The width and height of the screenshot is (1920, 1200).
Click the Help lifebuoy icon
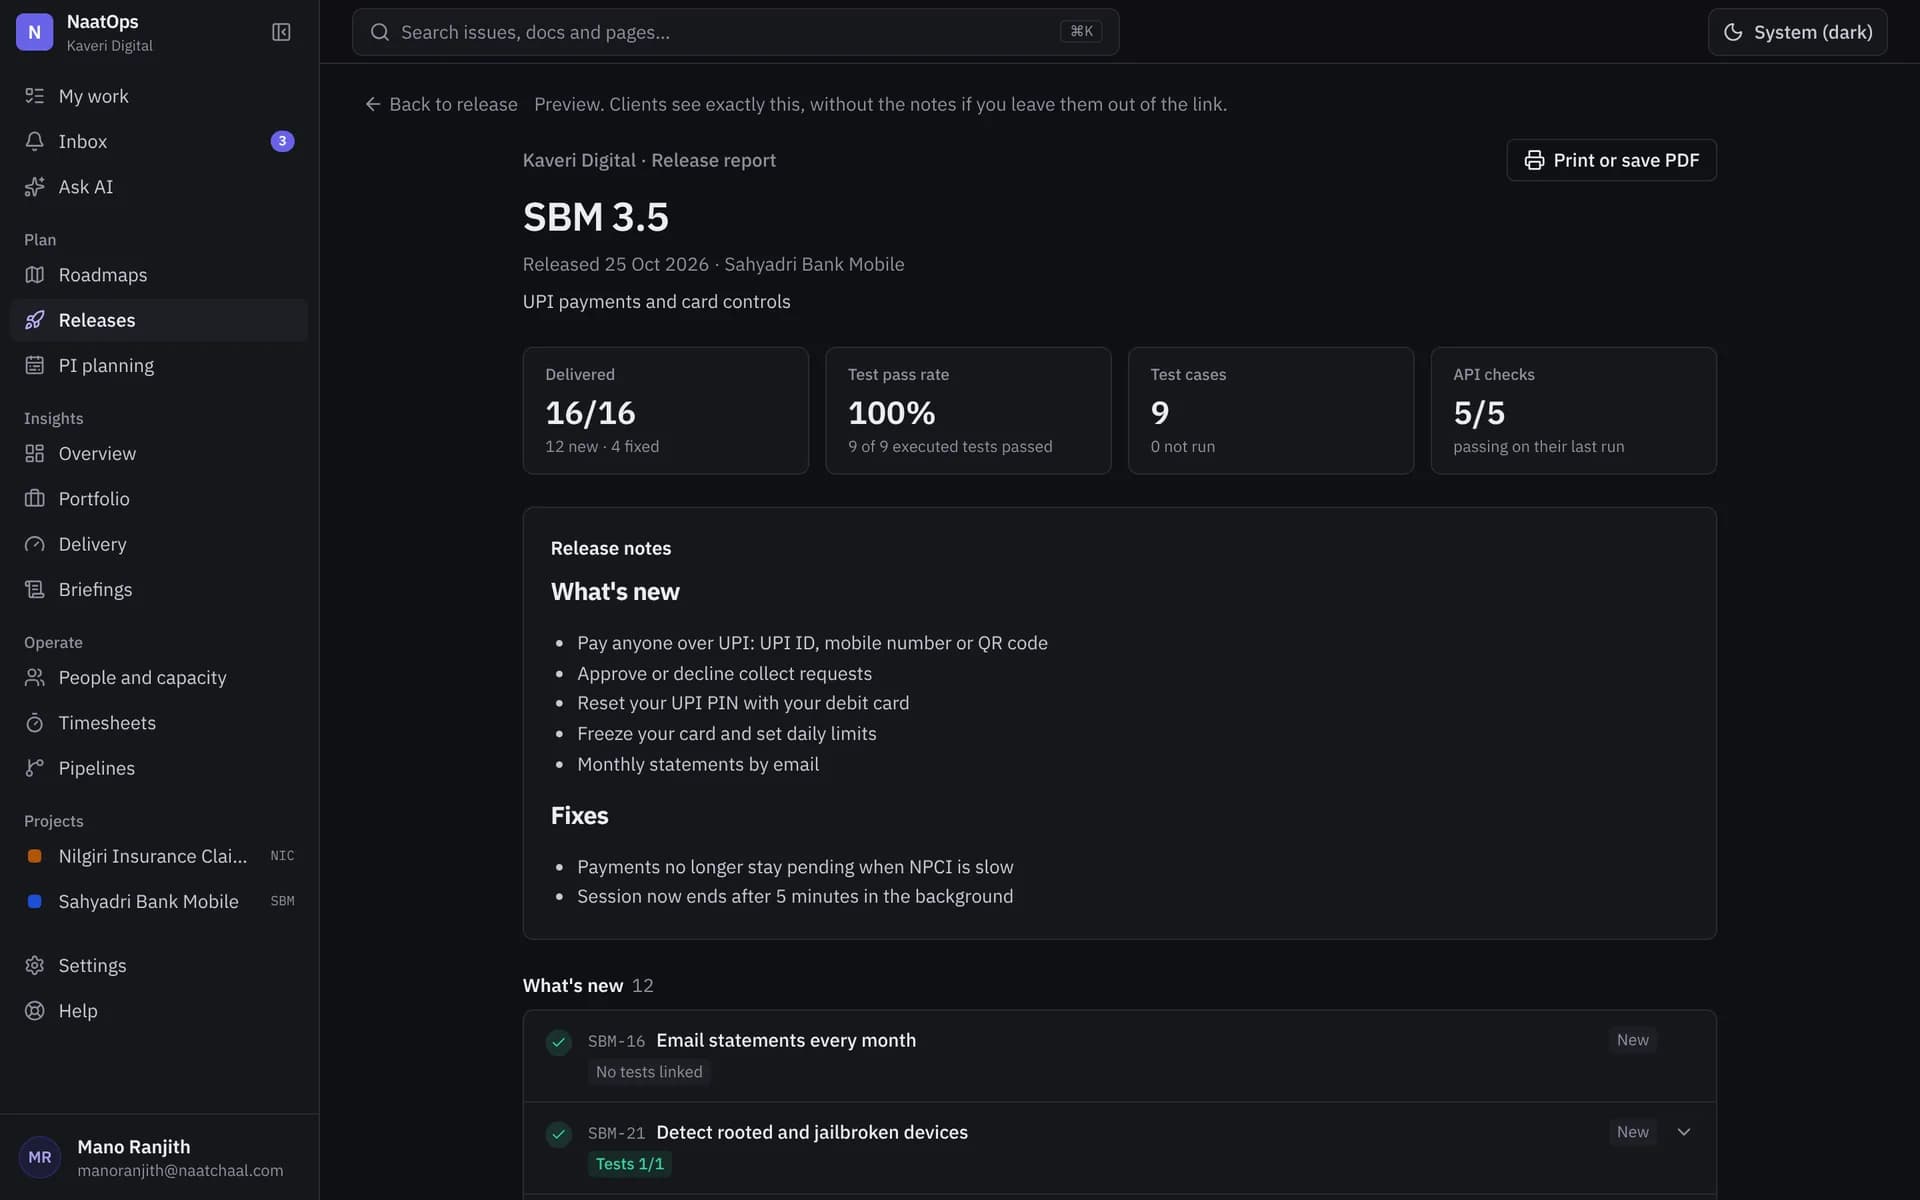35,1010
